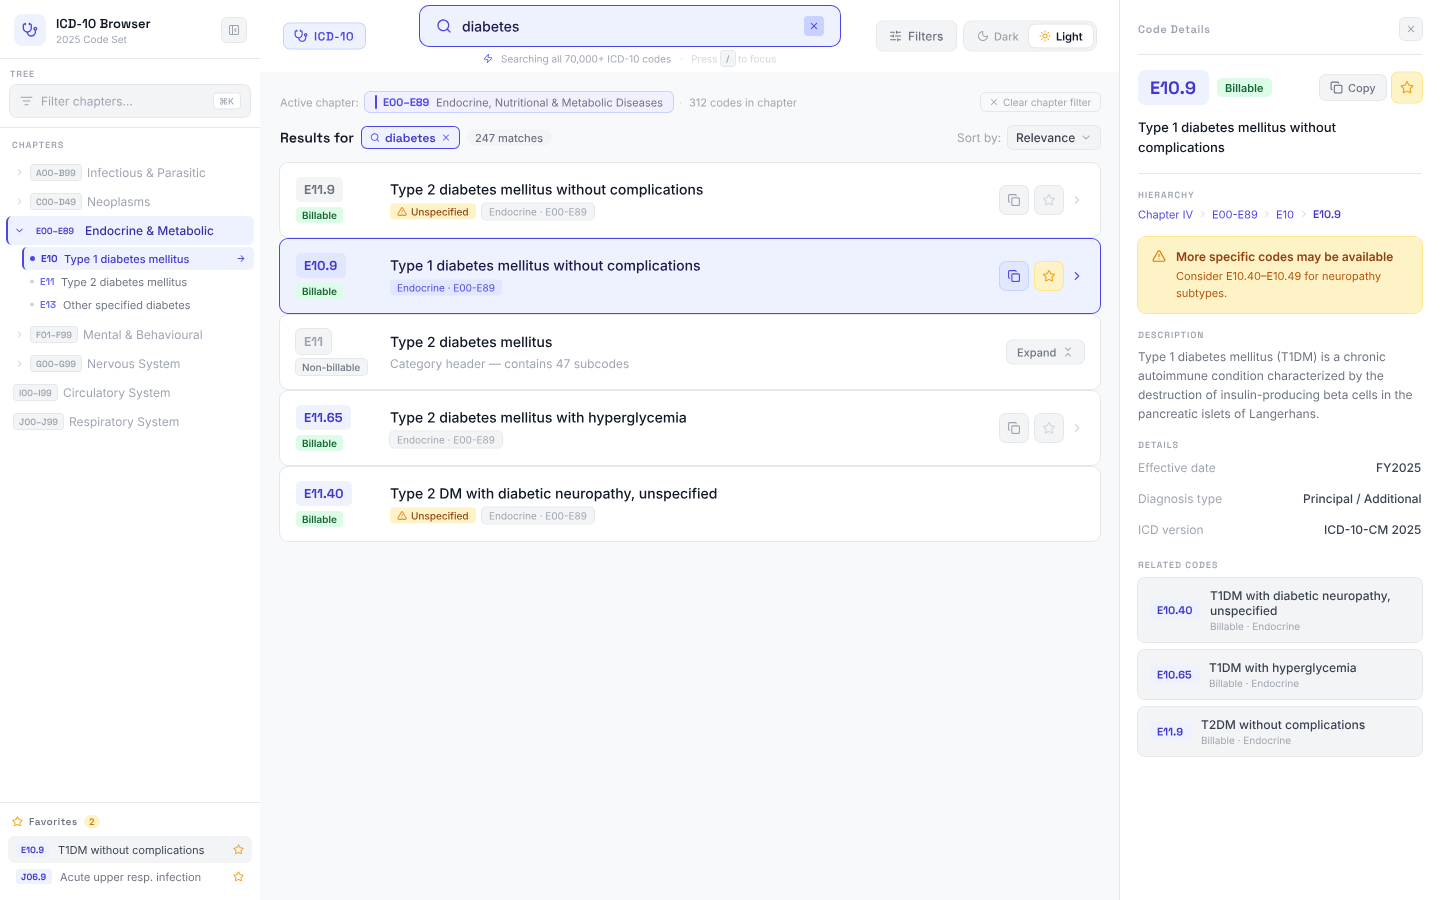Star E11.9 result as a favorite
1440x900 pixels.
[x=1048, y=200]
